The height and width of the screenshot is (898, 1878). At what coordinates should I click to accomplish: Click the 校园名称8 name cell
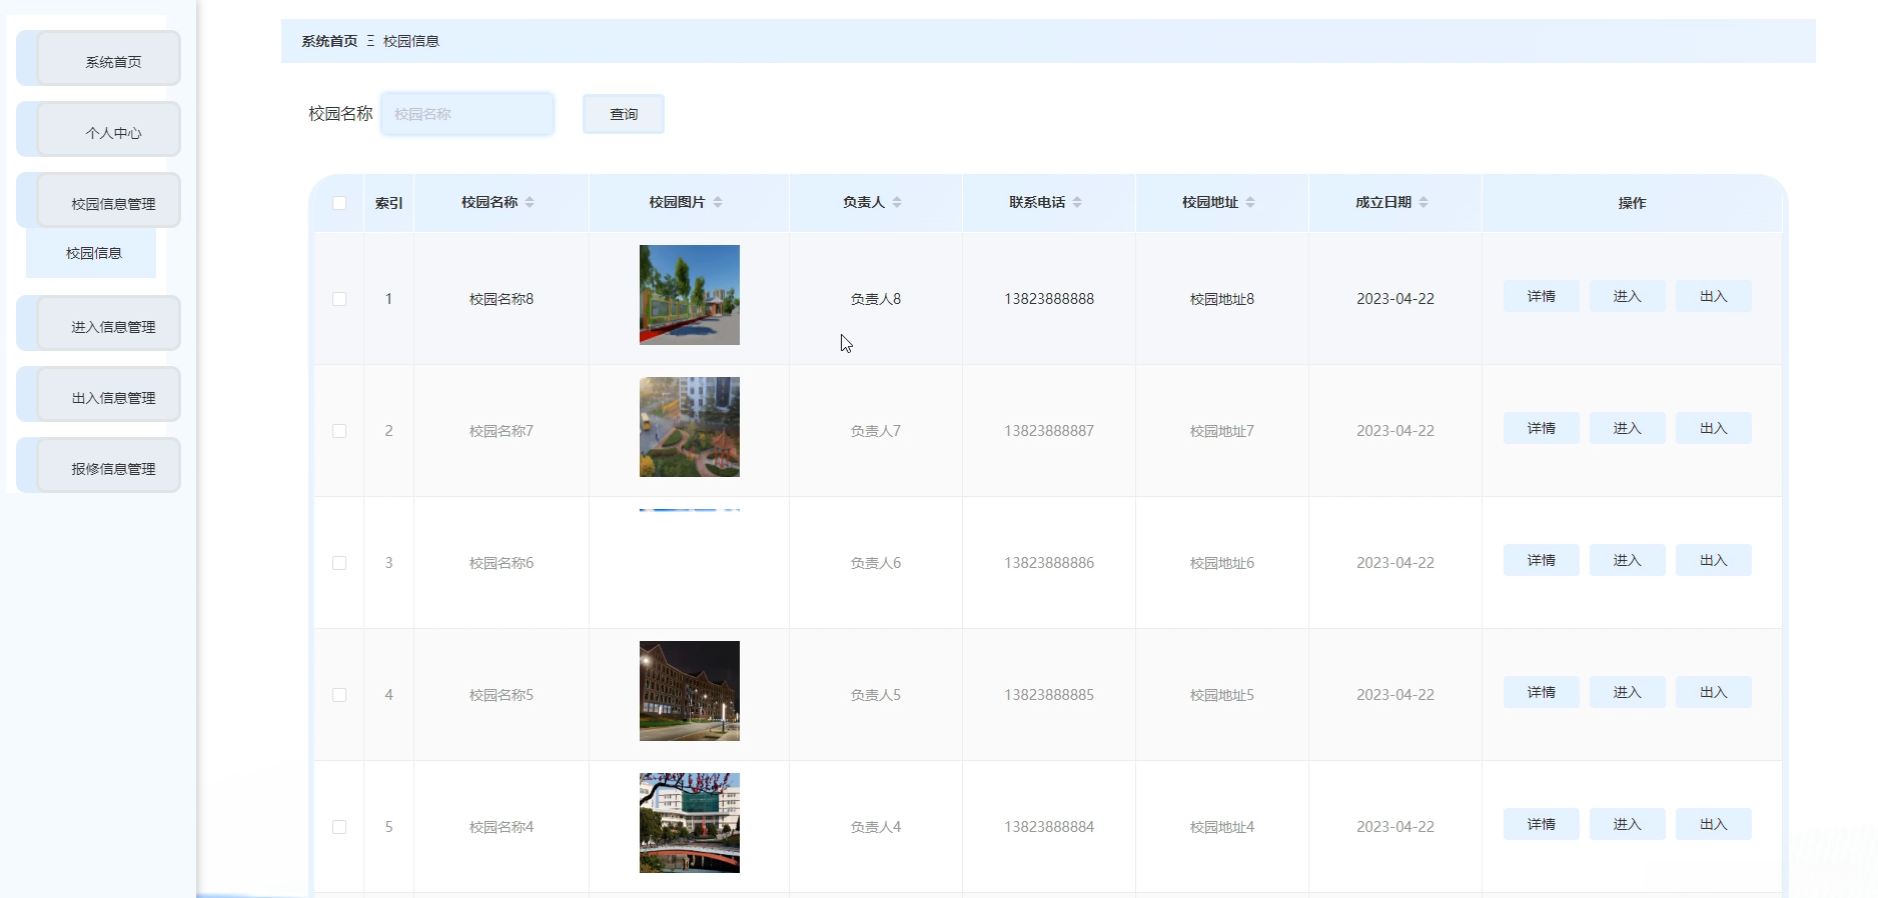(501, 299)
